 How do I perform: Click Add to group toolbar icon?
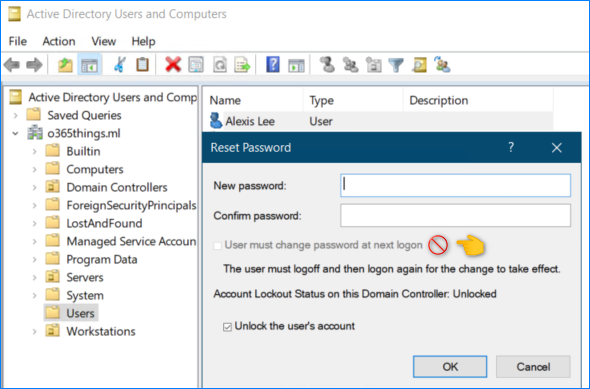tap(442, 64)
